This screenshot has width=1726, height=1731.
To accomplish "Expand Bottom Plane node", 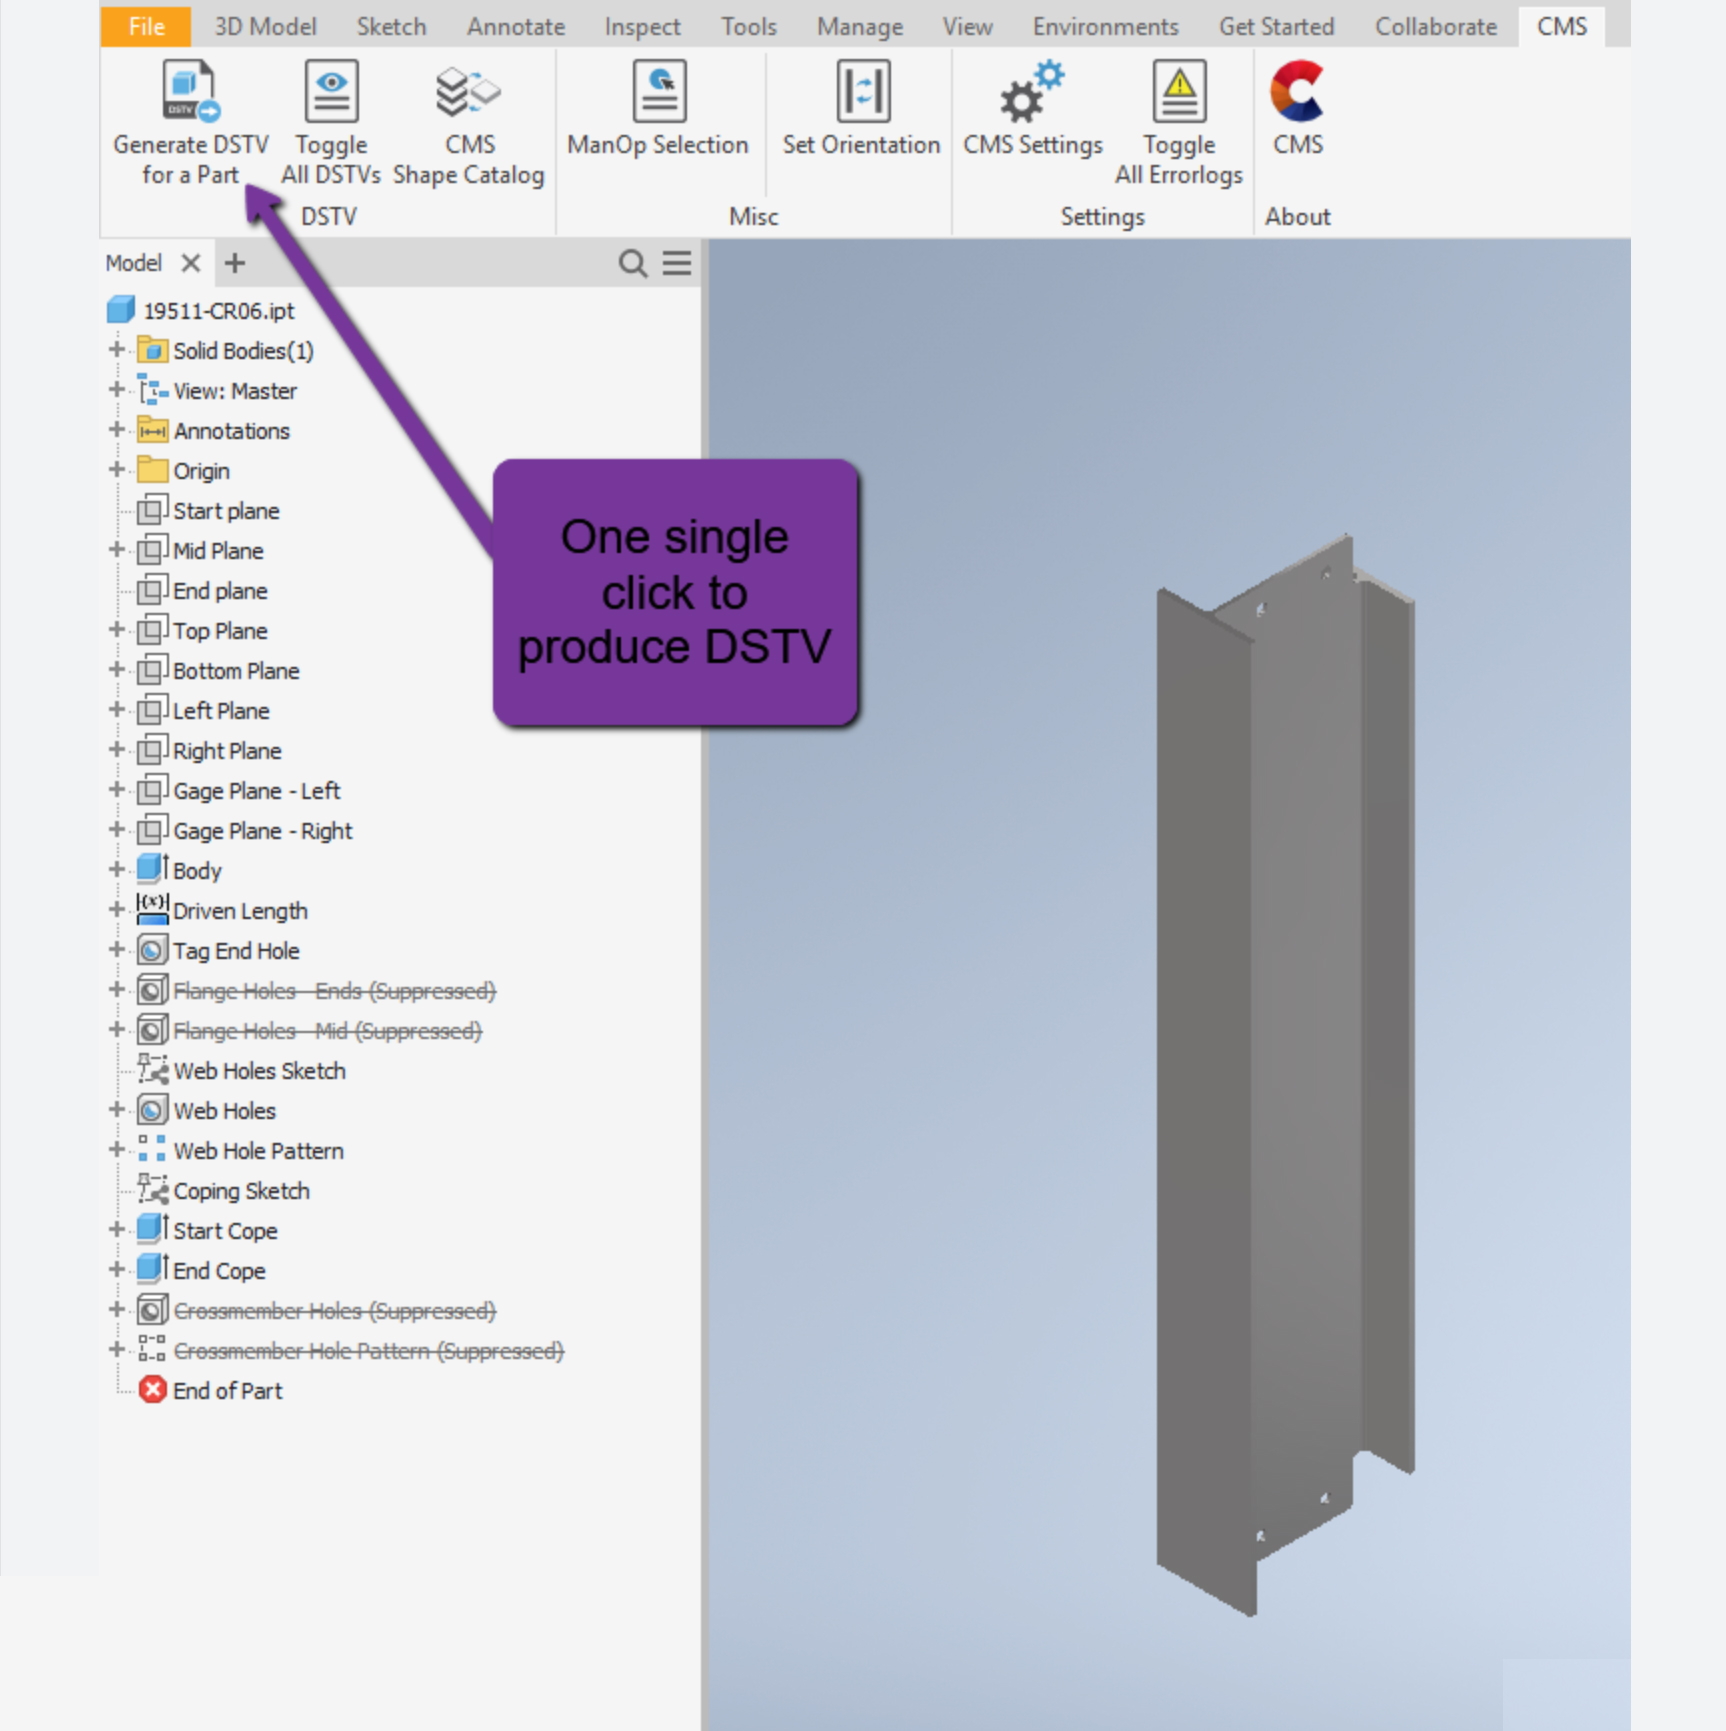I will point(116,670).
